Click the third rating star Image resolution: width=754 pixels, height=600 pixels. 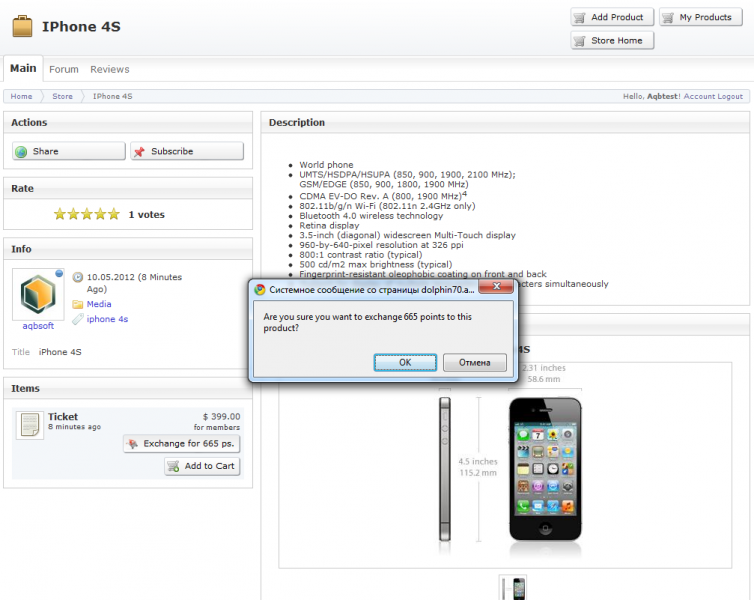(87, 214)
